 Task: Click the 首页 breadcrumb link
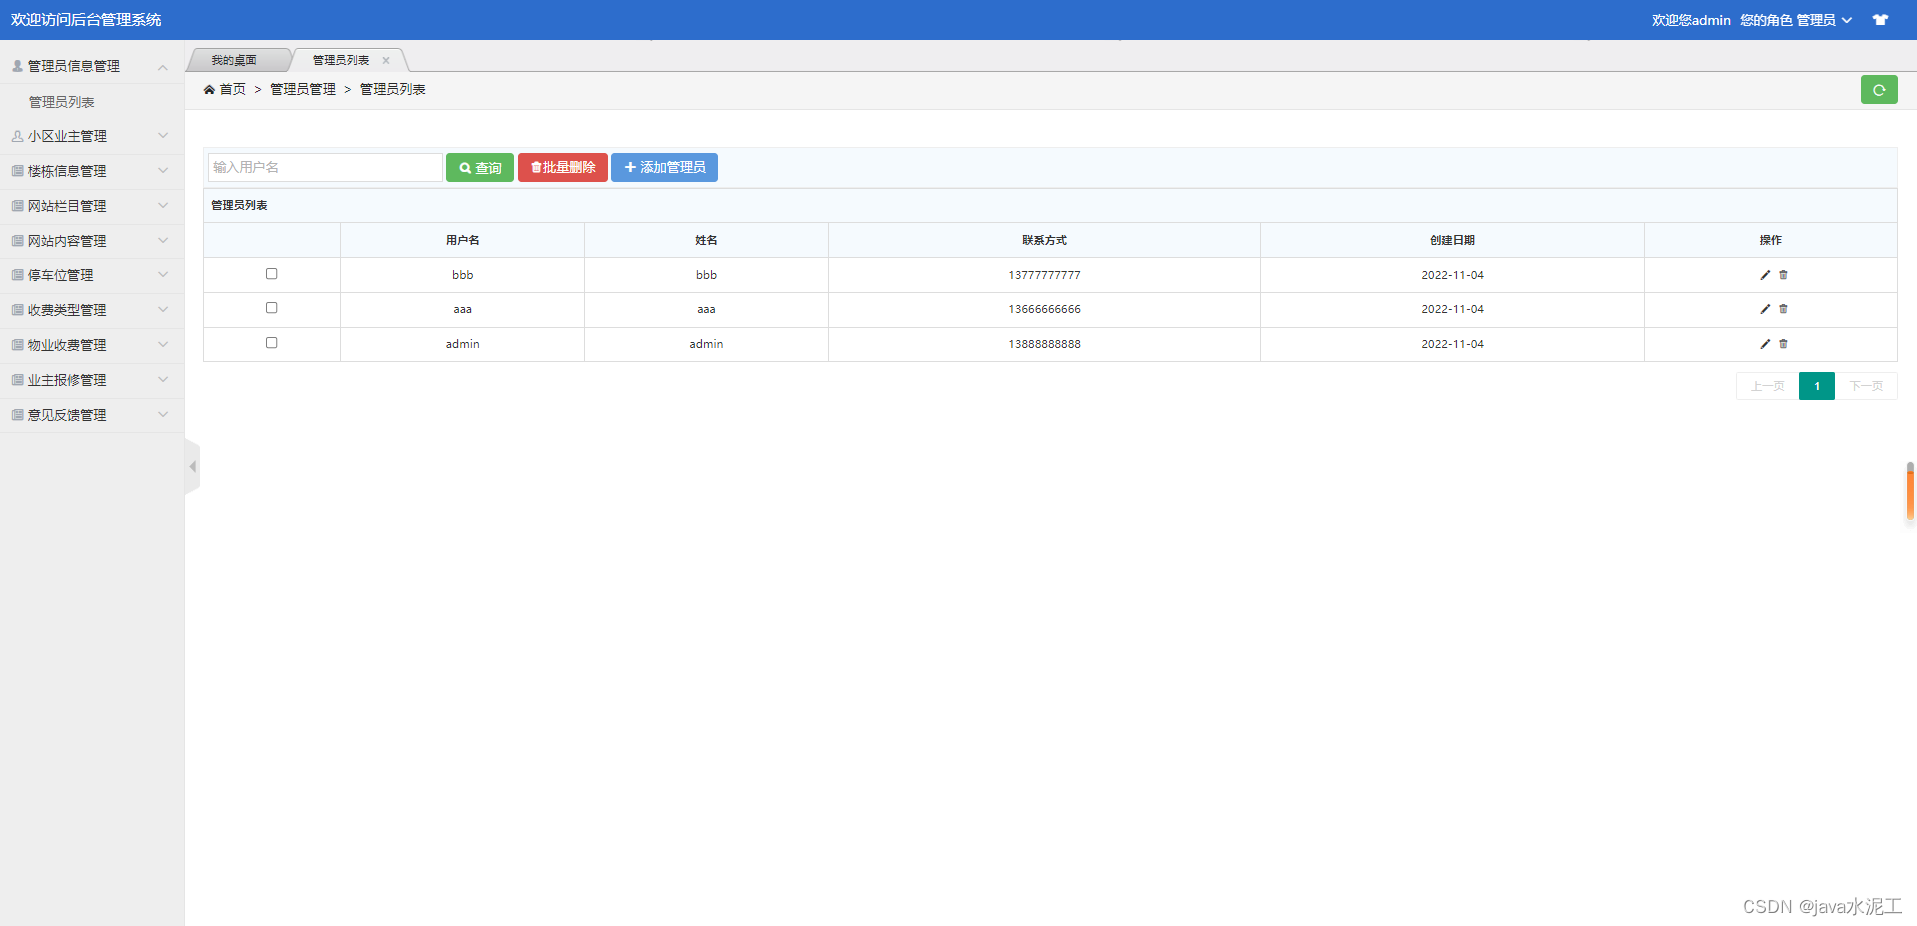[233, 90]
